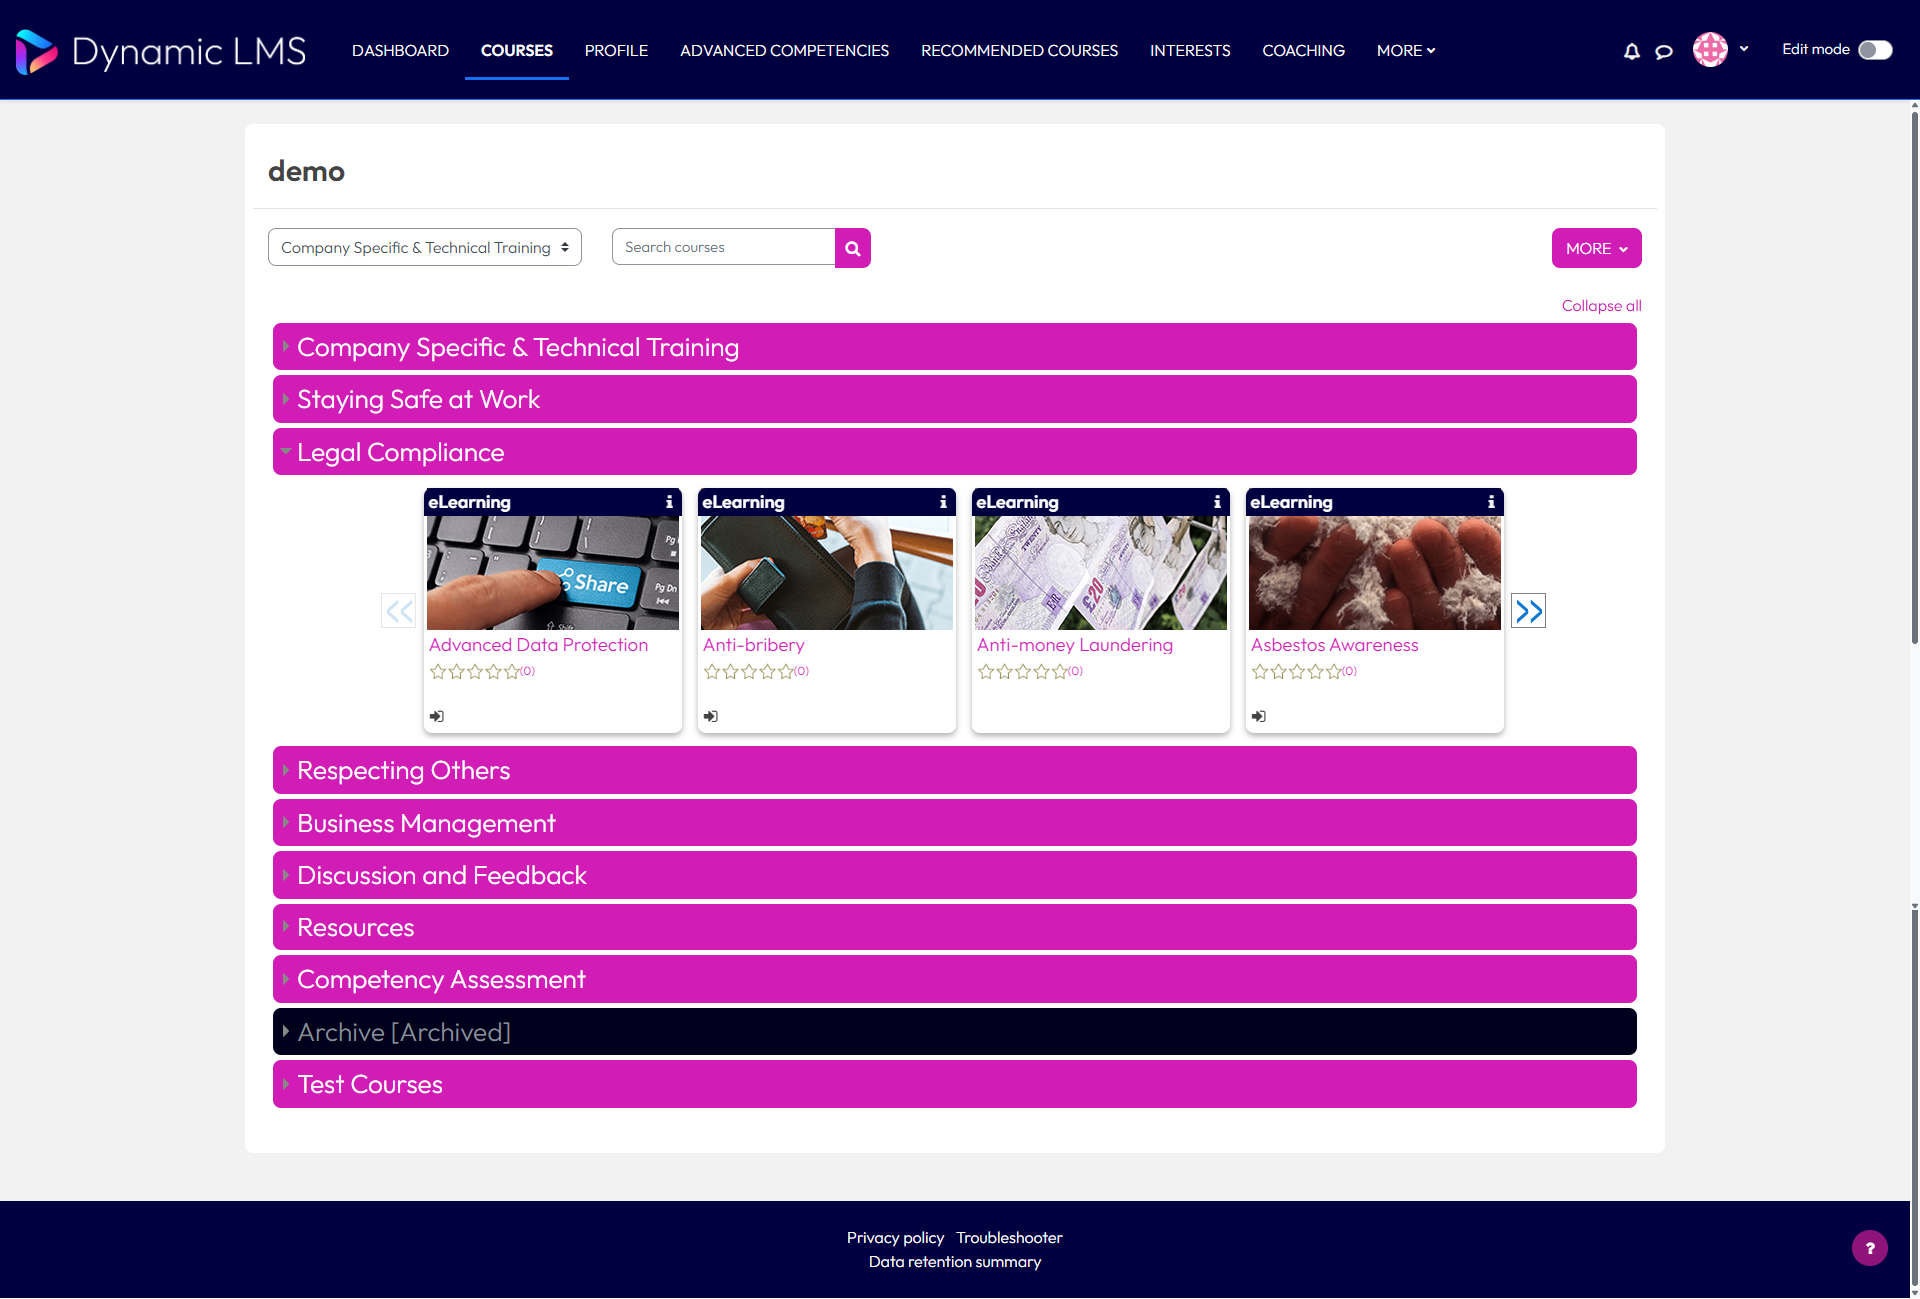The height and width of the screenshot is (1299, 1920).
Task: Expand Competency Assessment section
Action: click(955, 979)
